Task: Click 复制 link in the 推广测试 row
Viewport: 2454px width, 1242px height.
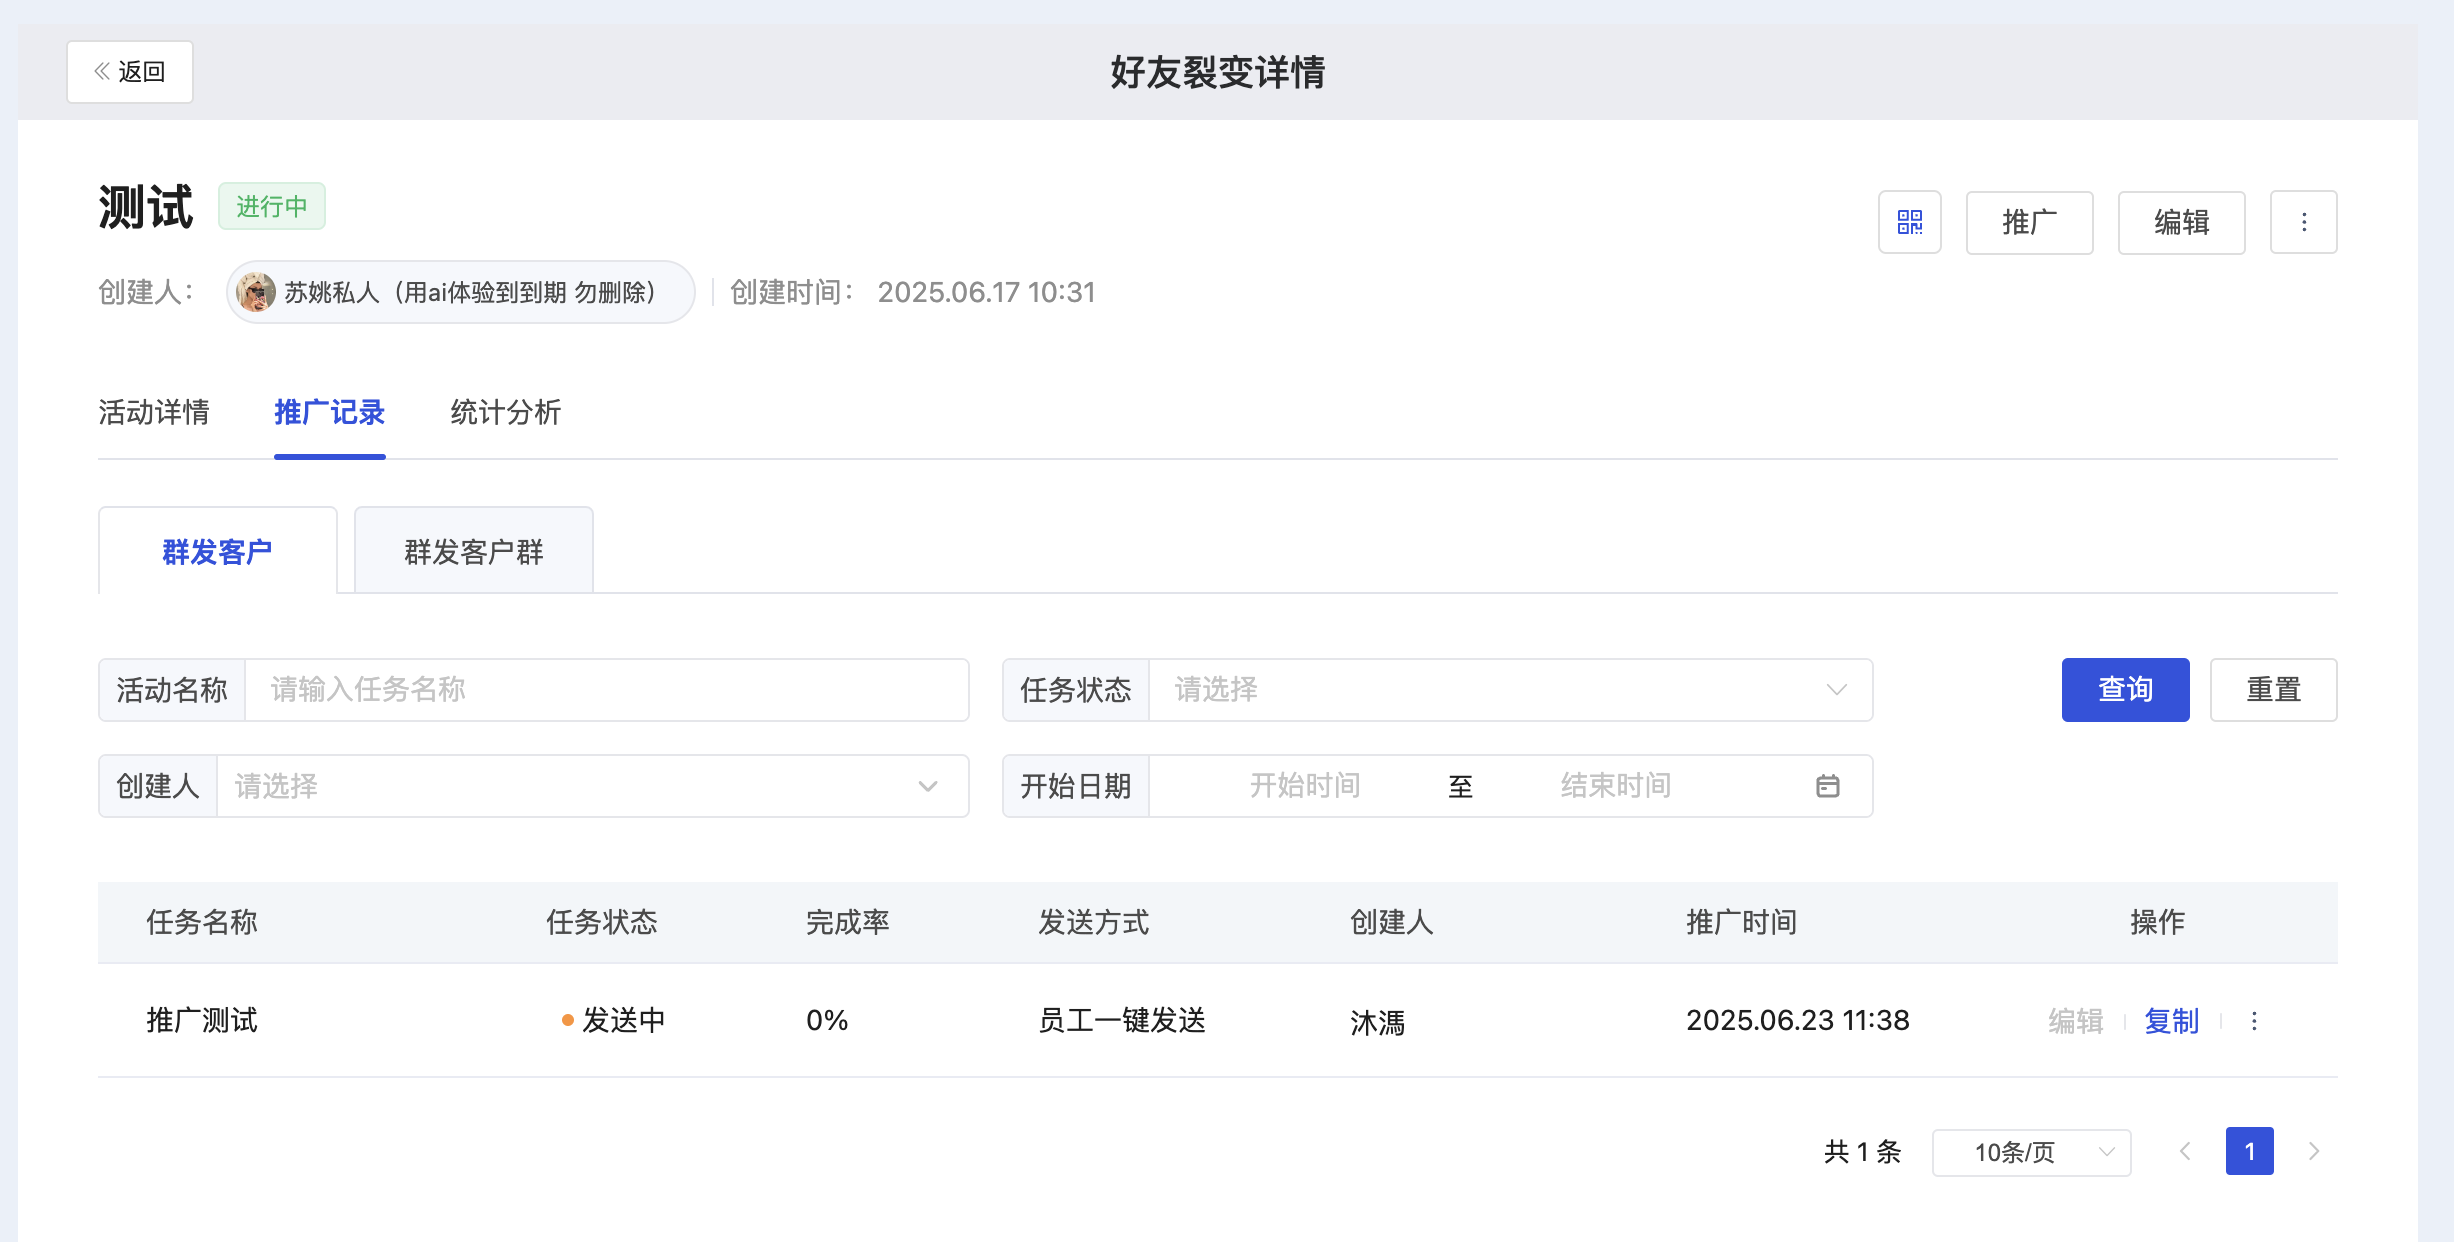Action: tap(2172, 1021)
